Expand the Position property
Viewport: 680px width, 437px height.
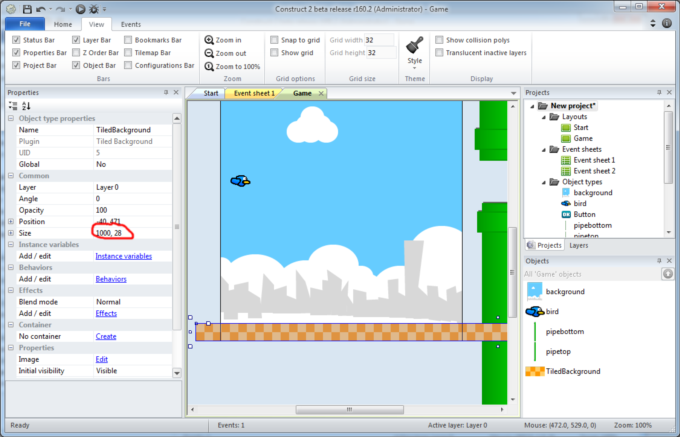pos(11,222)
